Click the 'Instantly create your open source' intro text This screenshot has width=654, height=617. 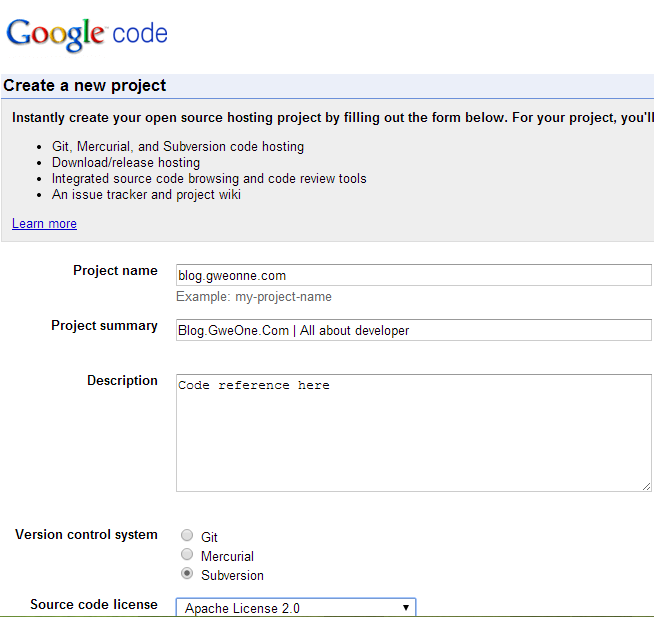(x=333, y=118)
